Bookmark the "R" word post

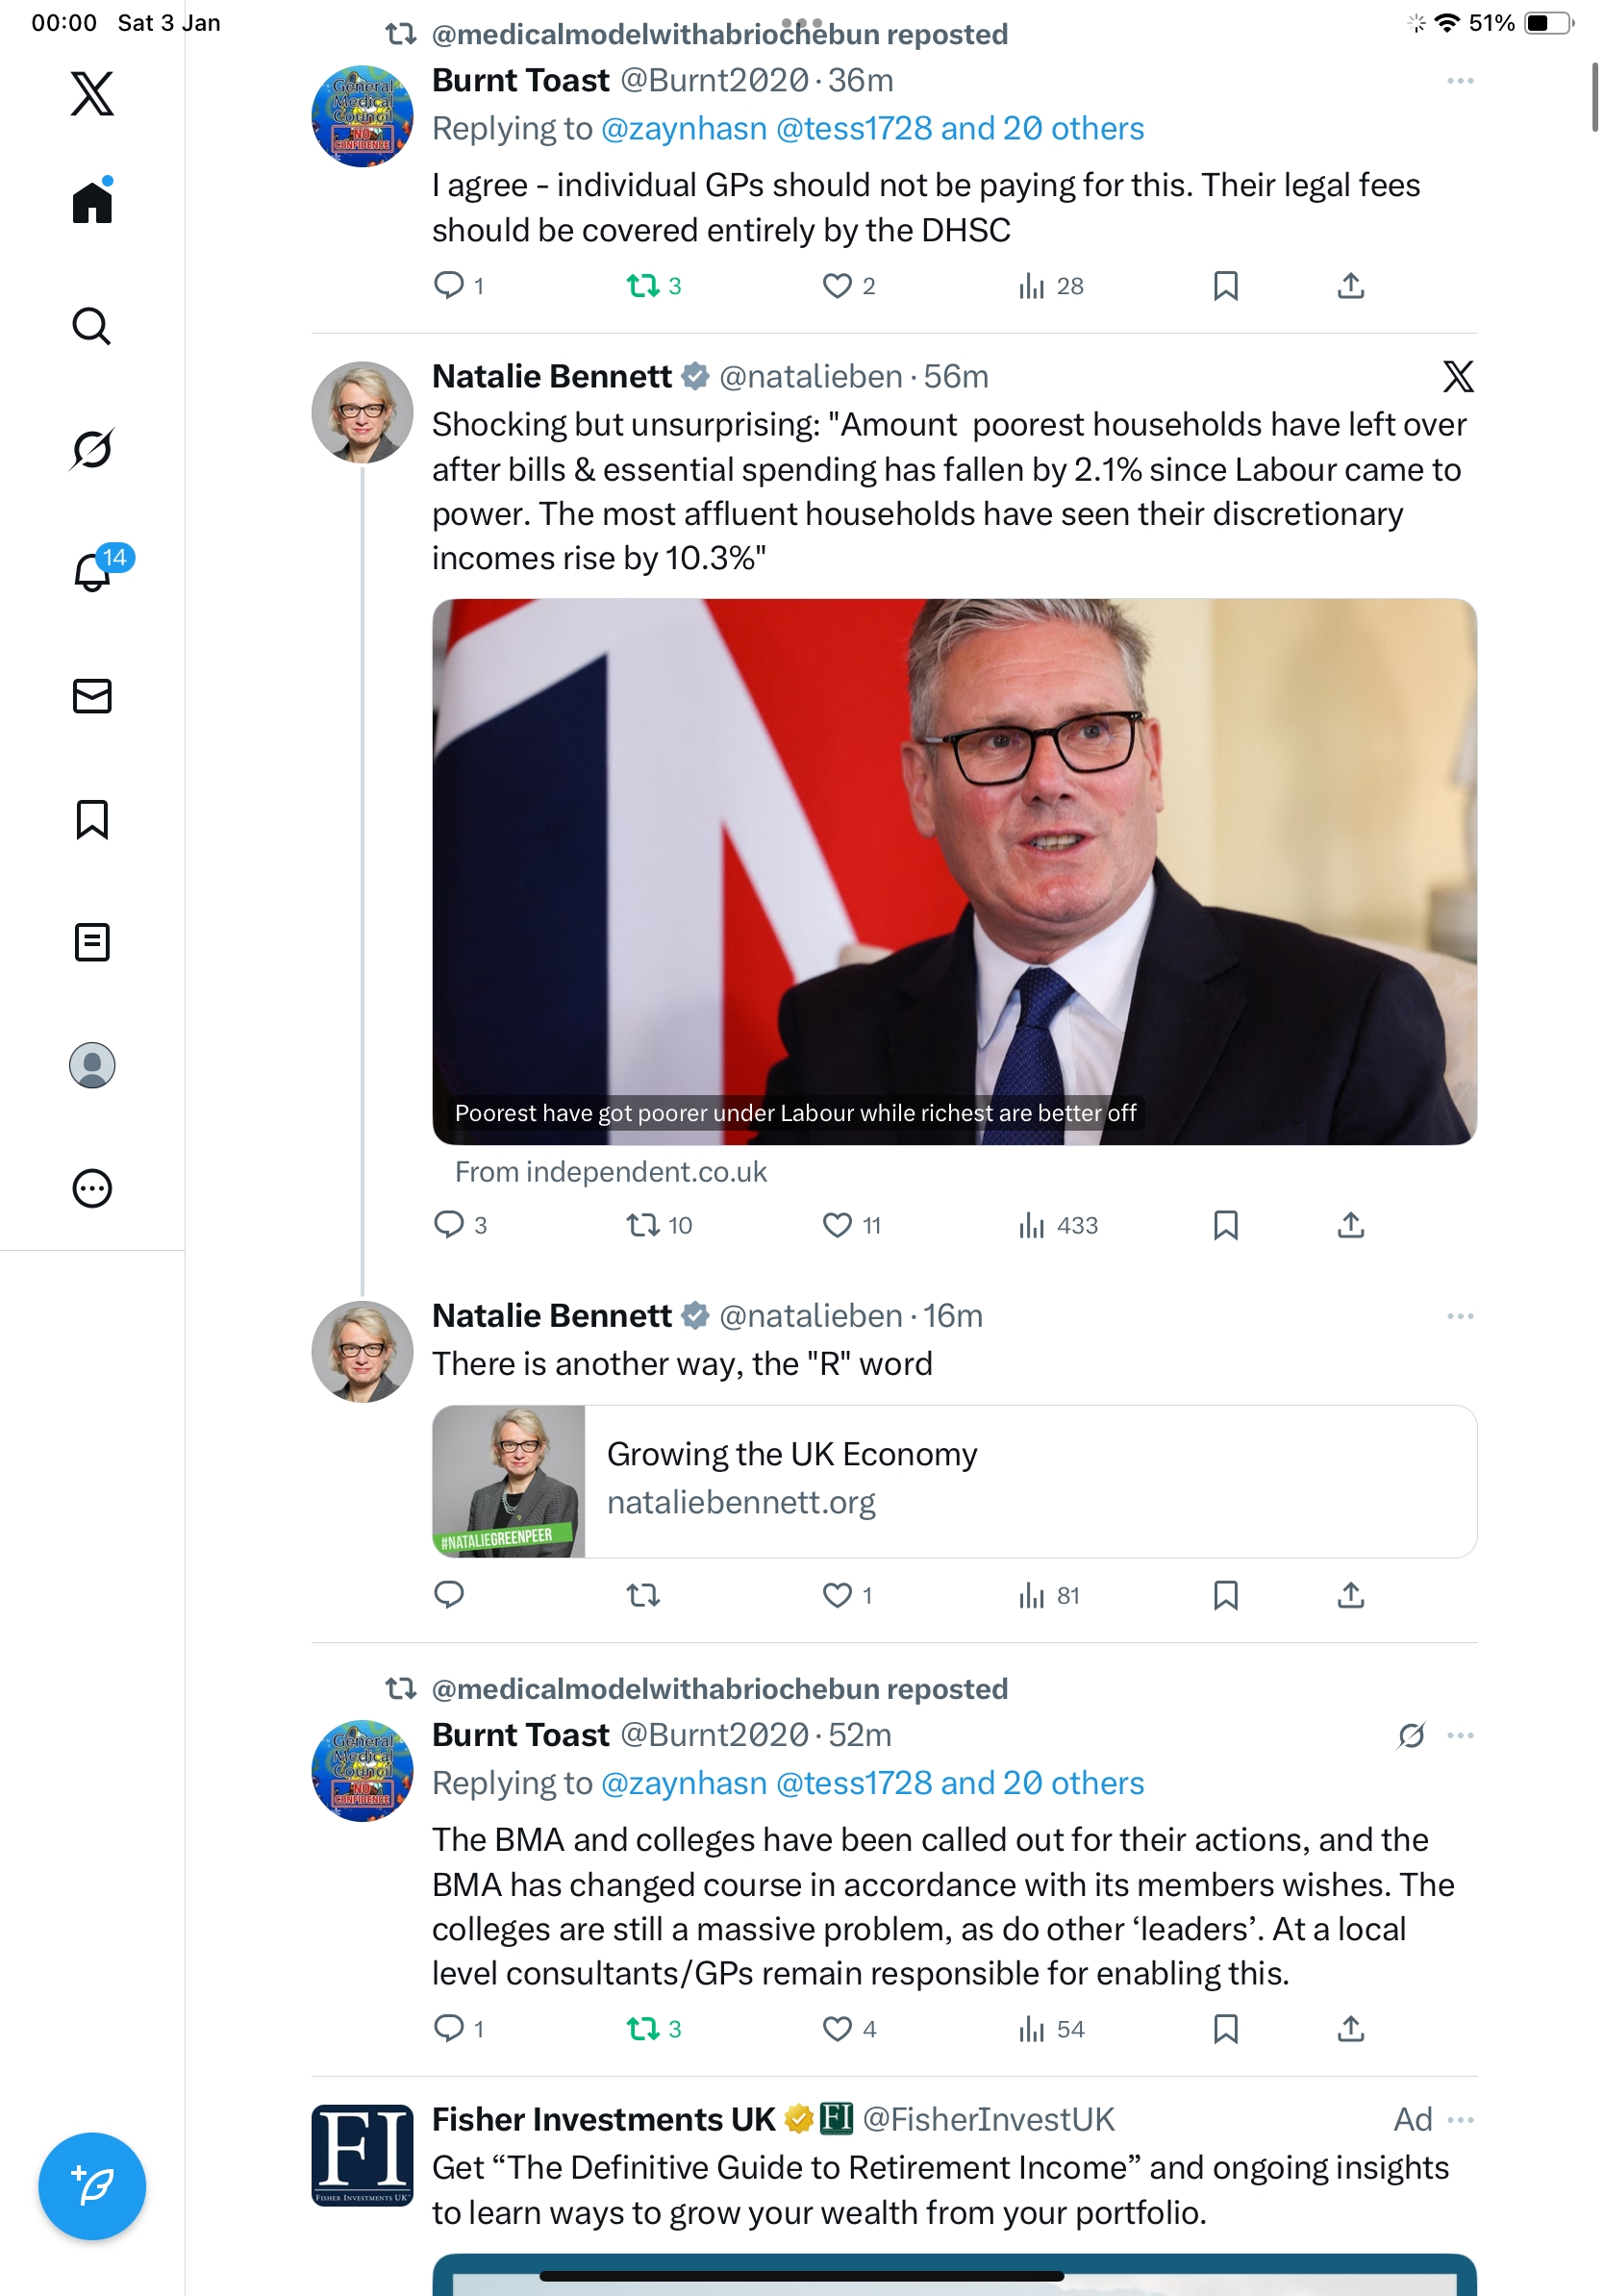tap(1225, 1595)
